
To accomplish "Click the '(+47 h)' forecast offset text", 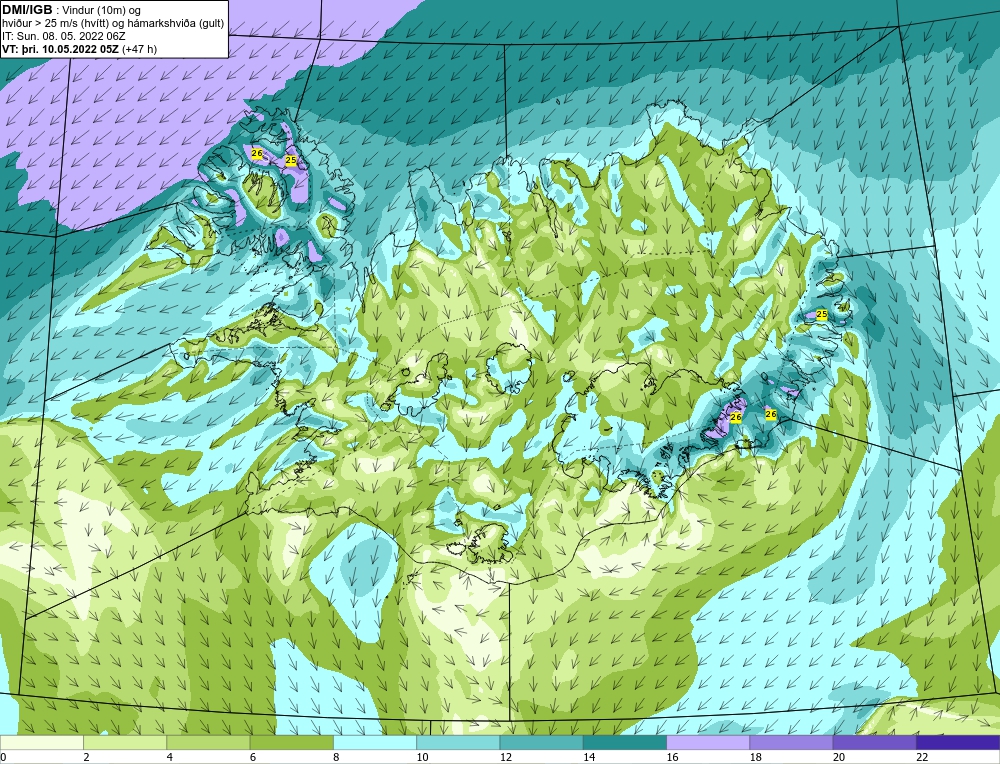I will 140,48.
